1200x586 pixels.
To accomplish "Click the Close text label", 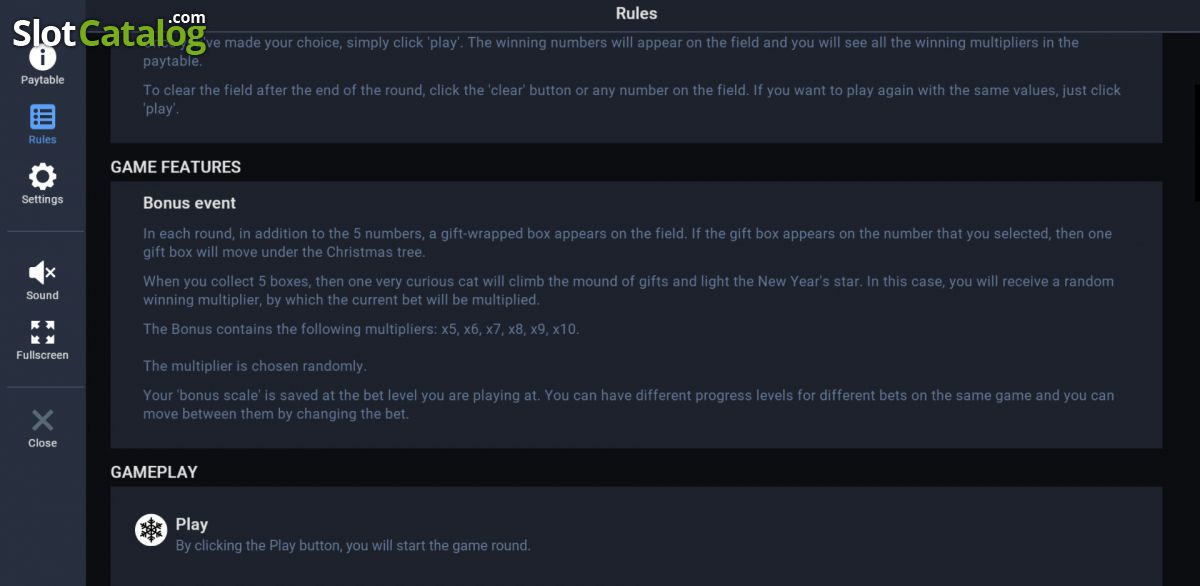I will (x=42, y=444).
